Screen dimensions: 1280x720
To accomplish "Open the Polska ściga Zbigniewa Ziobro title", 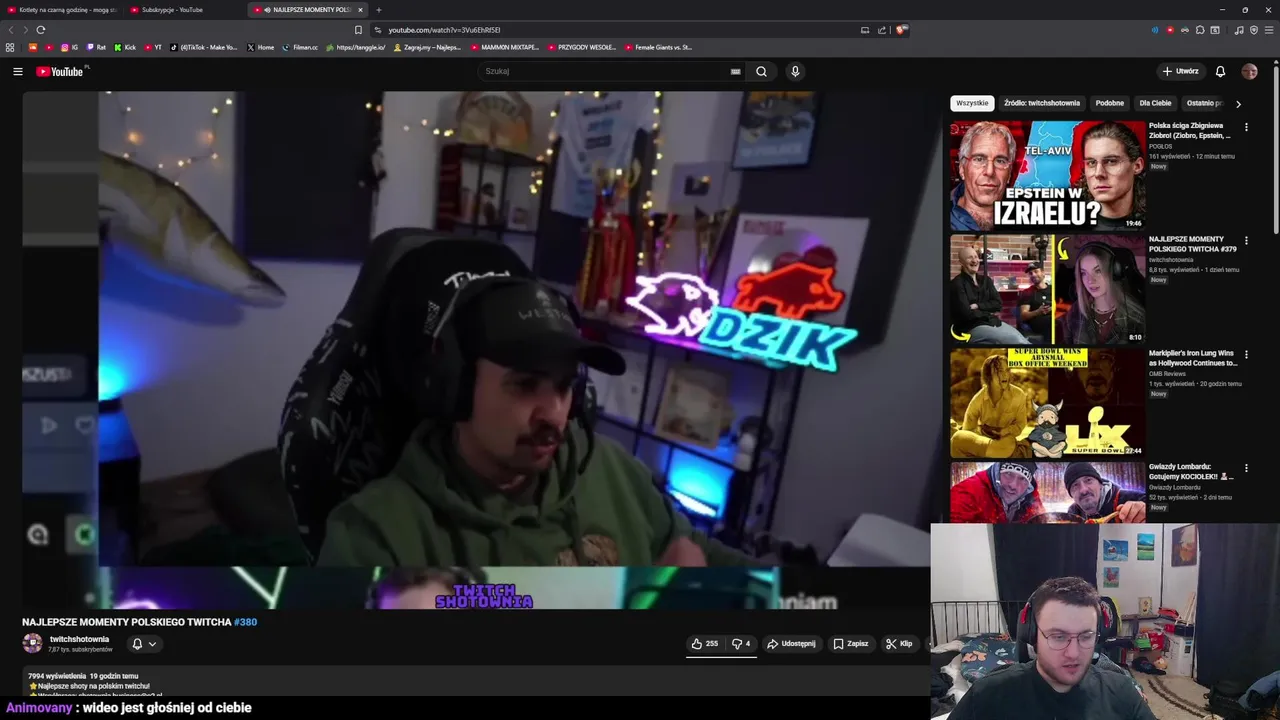I will click(1190, 131).
